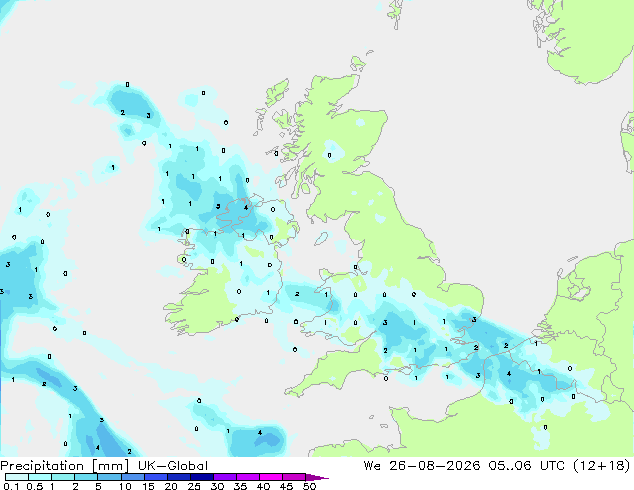Click the 20–25 mm legend swatch
This screenshot has height=490, width=634.
pyautogui.click(x=178, y=477)
